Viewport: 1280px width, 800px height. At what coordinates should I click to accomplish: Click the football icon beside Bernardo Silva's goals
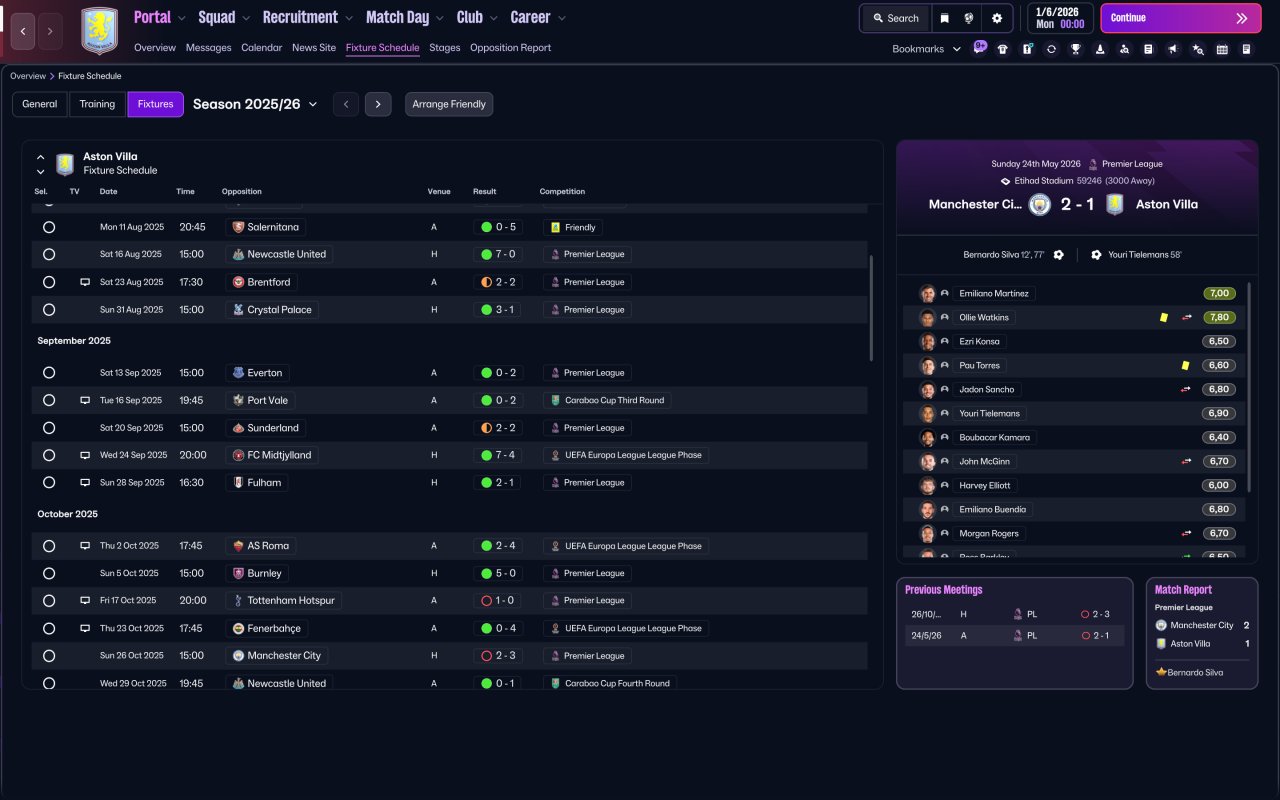coord(1059,255)
